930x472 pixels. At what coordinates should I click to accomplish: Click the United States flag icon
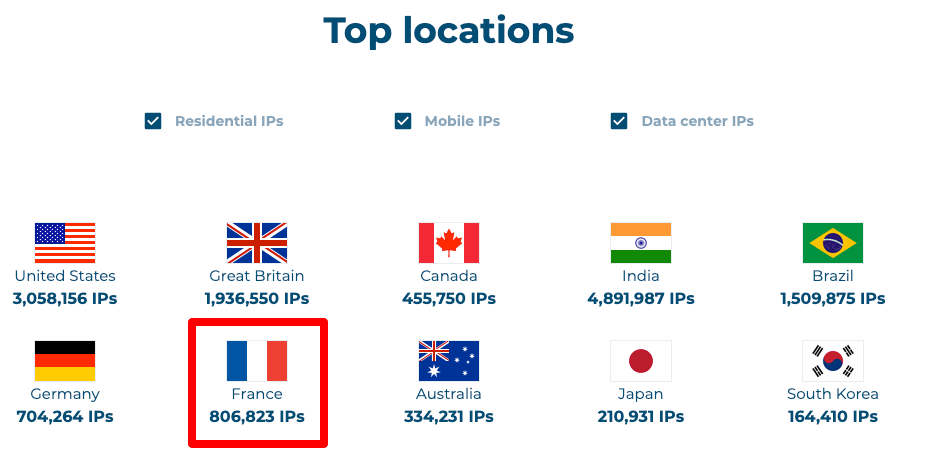pos(65,243)
